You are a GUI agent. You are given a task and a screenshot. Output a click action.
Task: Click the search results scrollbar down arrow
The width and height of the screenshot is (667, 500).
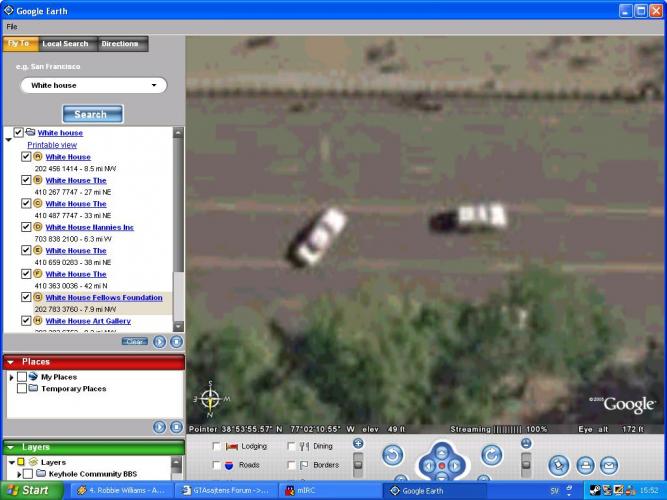click(178, 326)
